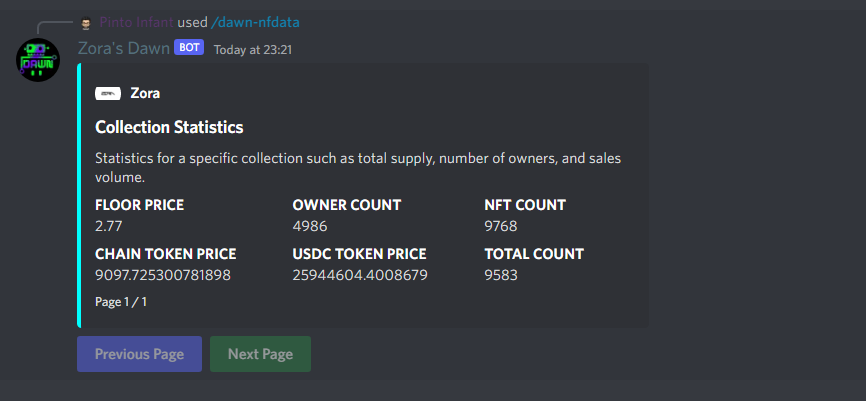866x401 pixels.
Task: Click the Chain Token Price value
Action: 163,275
